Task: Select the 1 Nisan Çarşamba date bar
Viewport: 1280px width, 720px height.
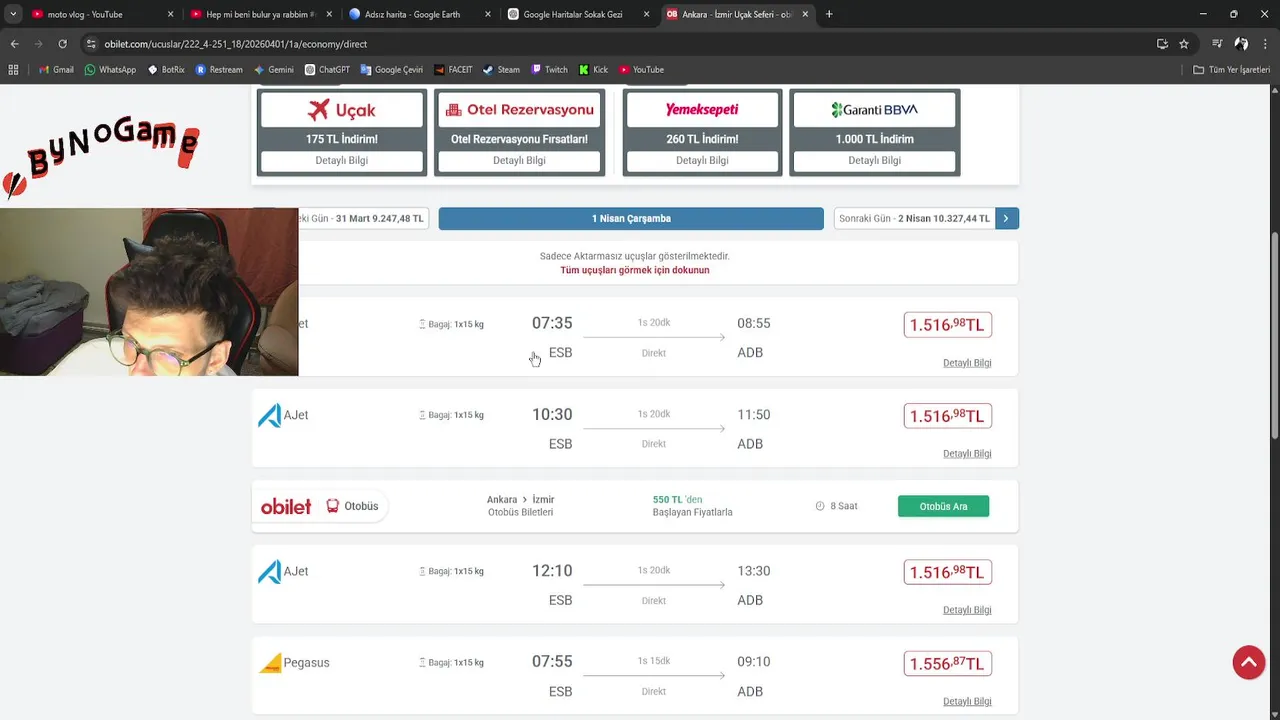Action: (x=631, y=218)
